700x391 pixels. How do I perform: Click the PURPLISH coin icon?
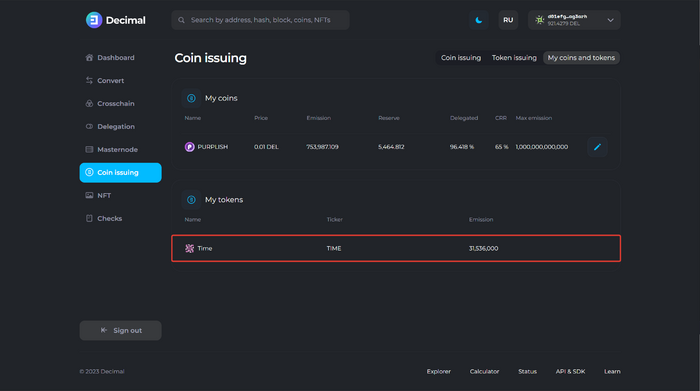click(x=190, y=147)
